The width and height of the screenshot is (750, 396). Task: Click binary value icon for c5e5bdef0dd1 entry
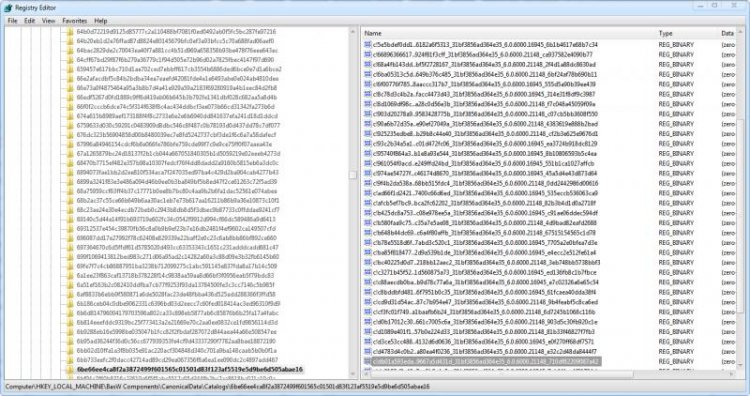[367, 44]
